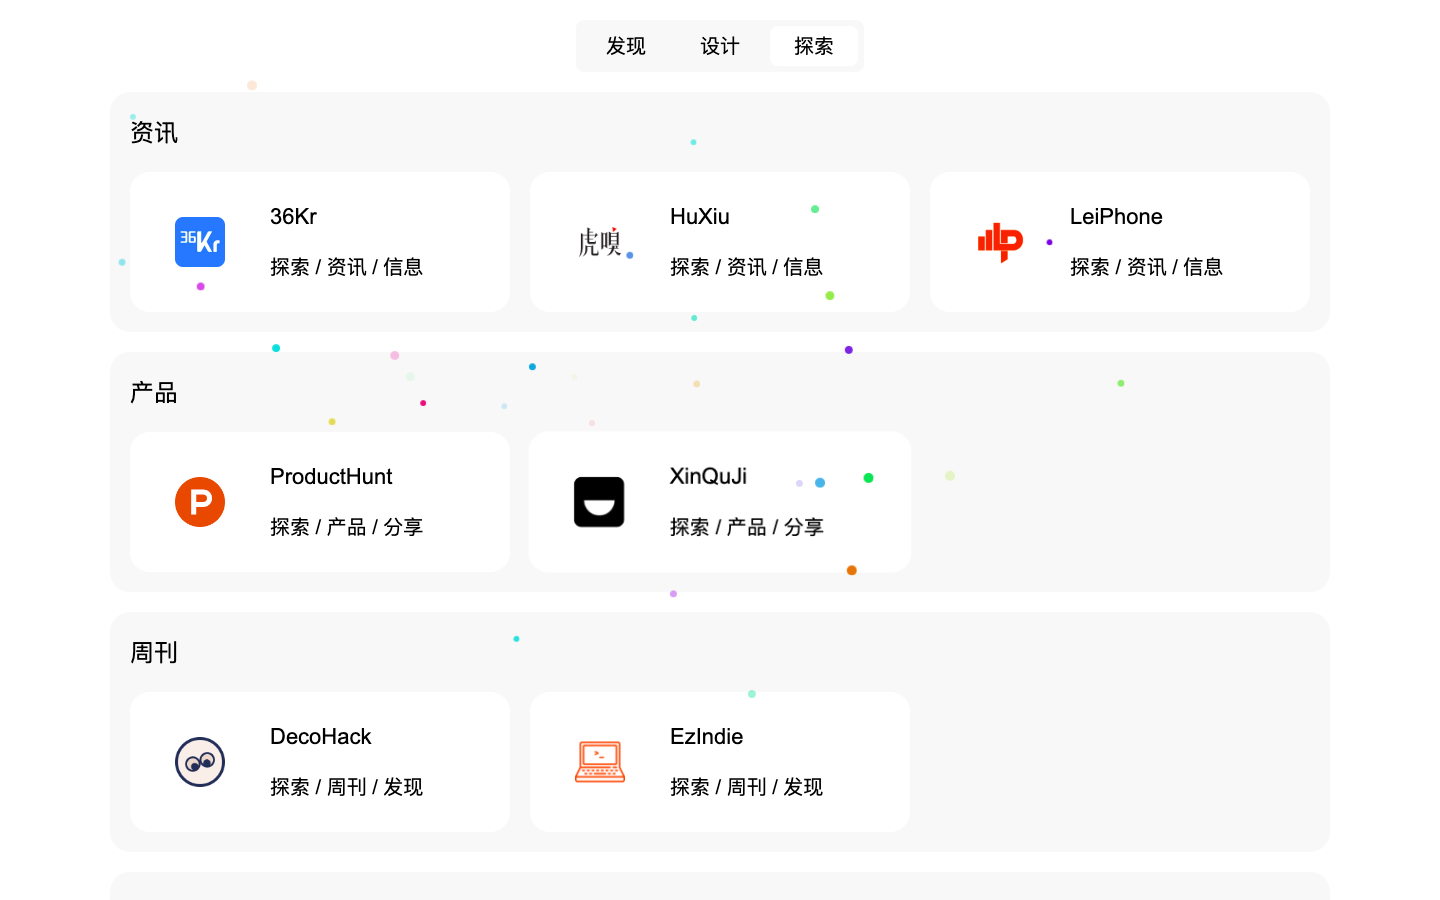Select the ProductHunt orange P icon
This screenshot has height=900, width=1440.
click(x=200, y=502)
